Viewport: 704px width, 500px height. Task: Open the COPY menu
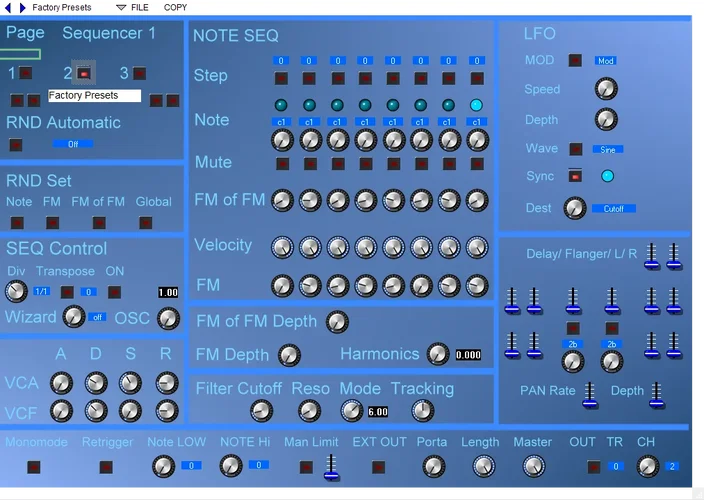[x=175, y=7]
